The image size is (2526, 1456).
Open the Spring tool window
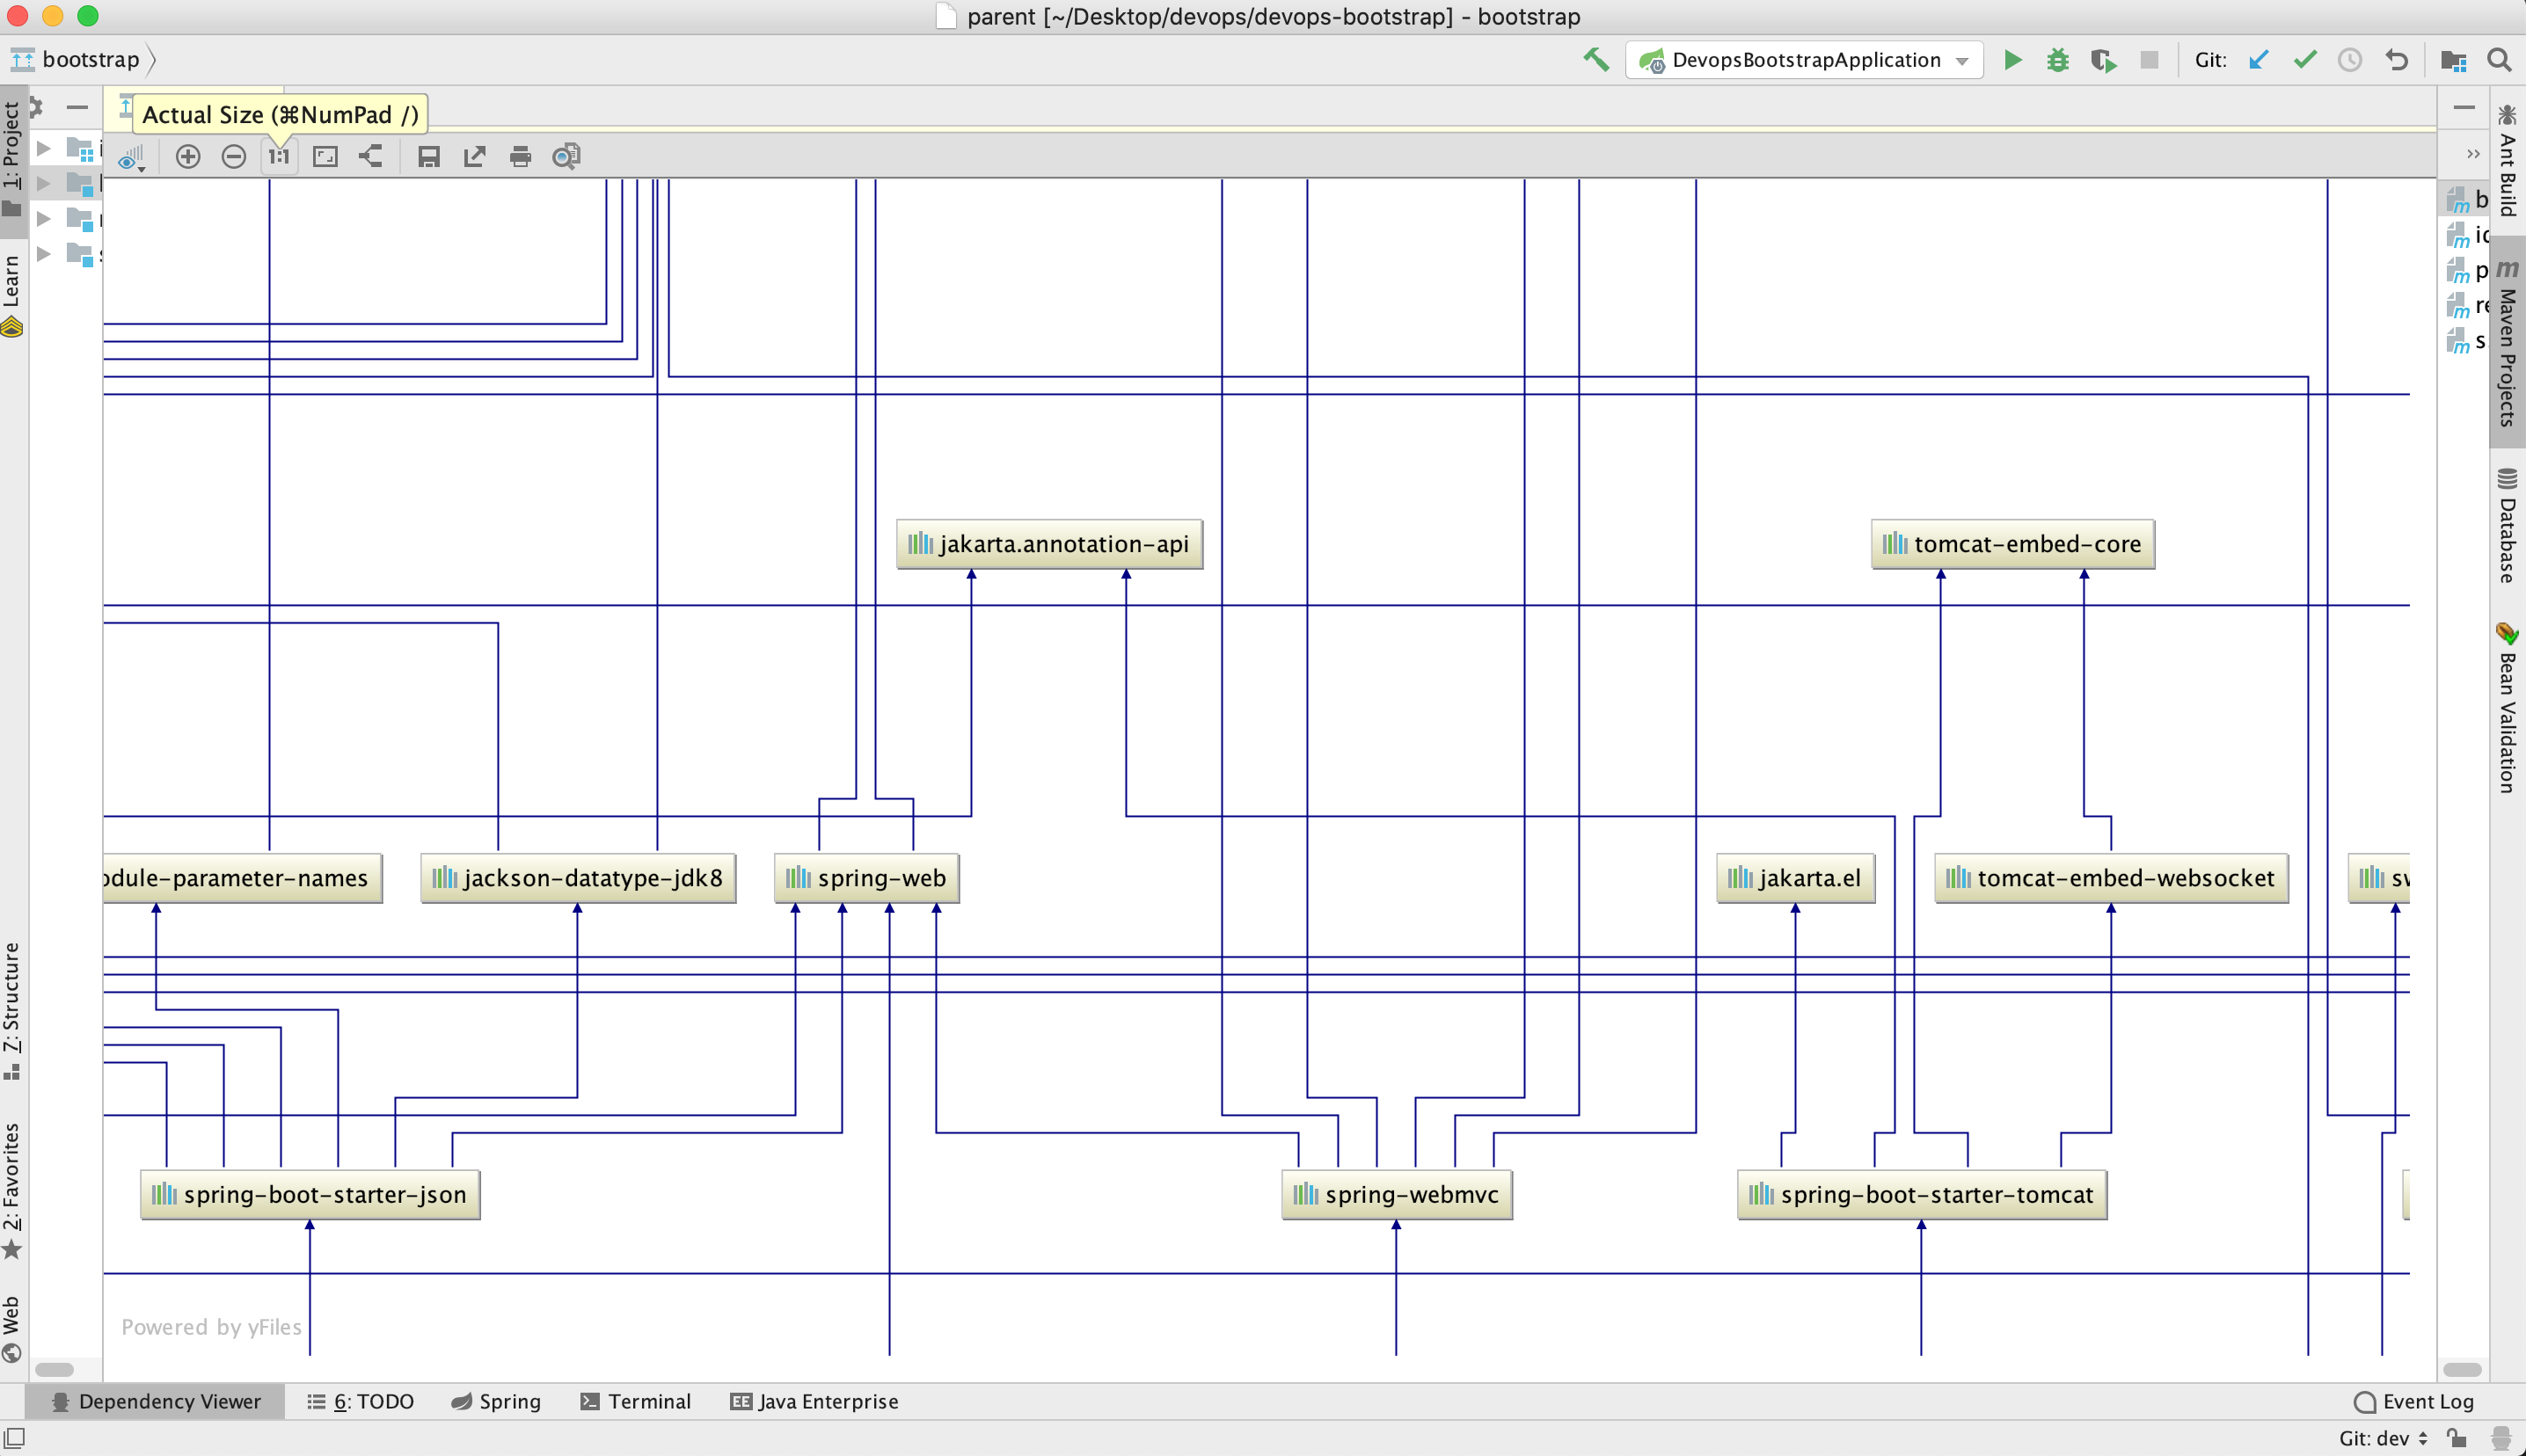496,1401
